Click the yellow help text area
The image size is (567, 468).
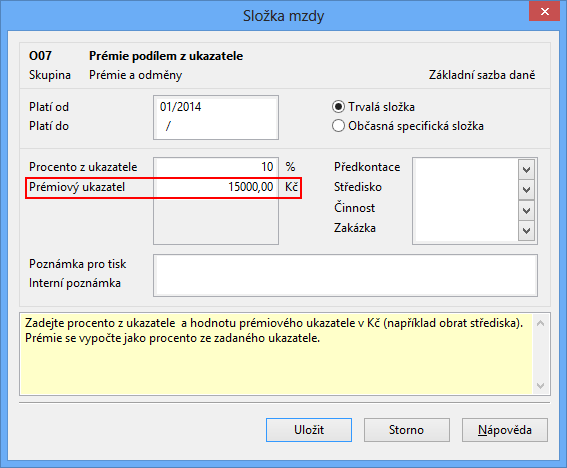277,354
